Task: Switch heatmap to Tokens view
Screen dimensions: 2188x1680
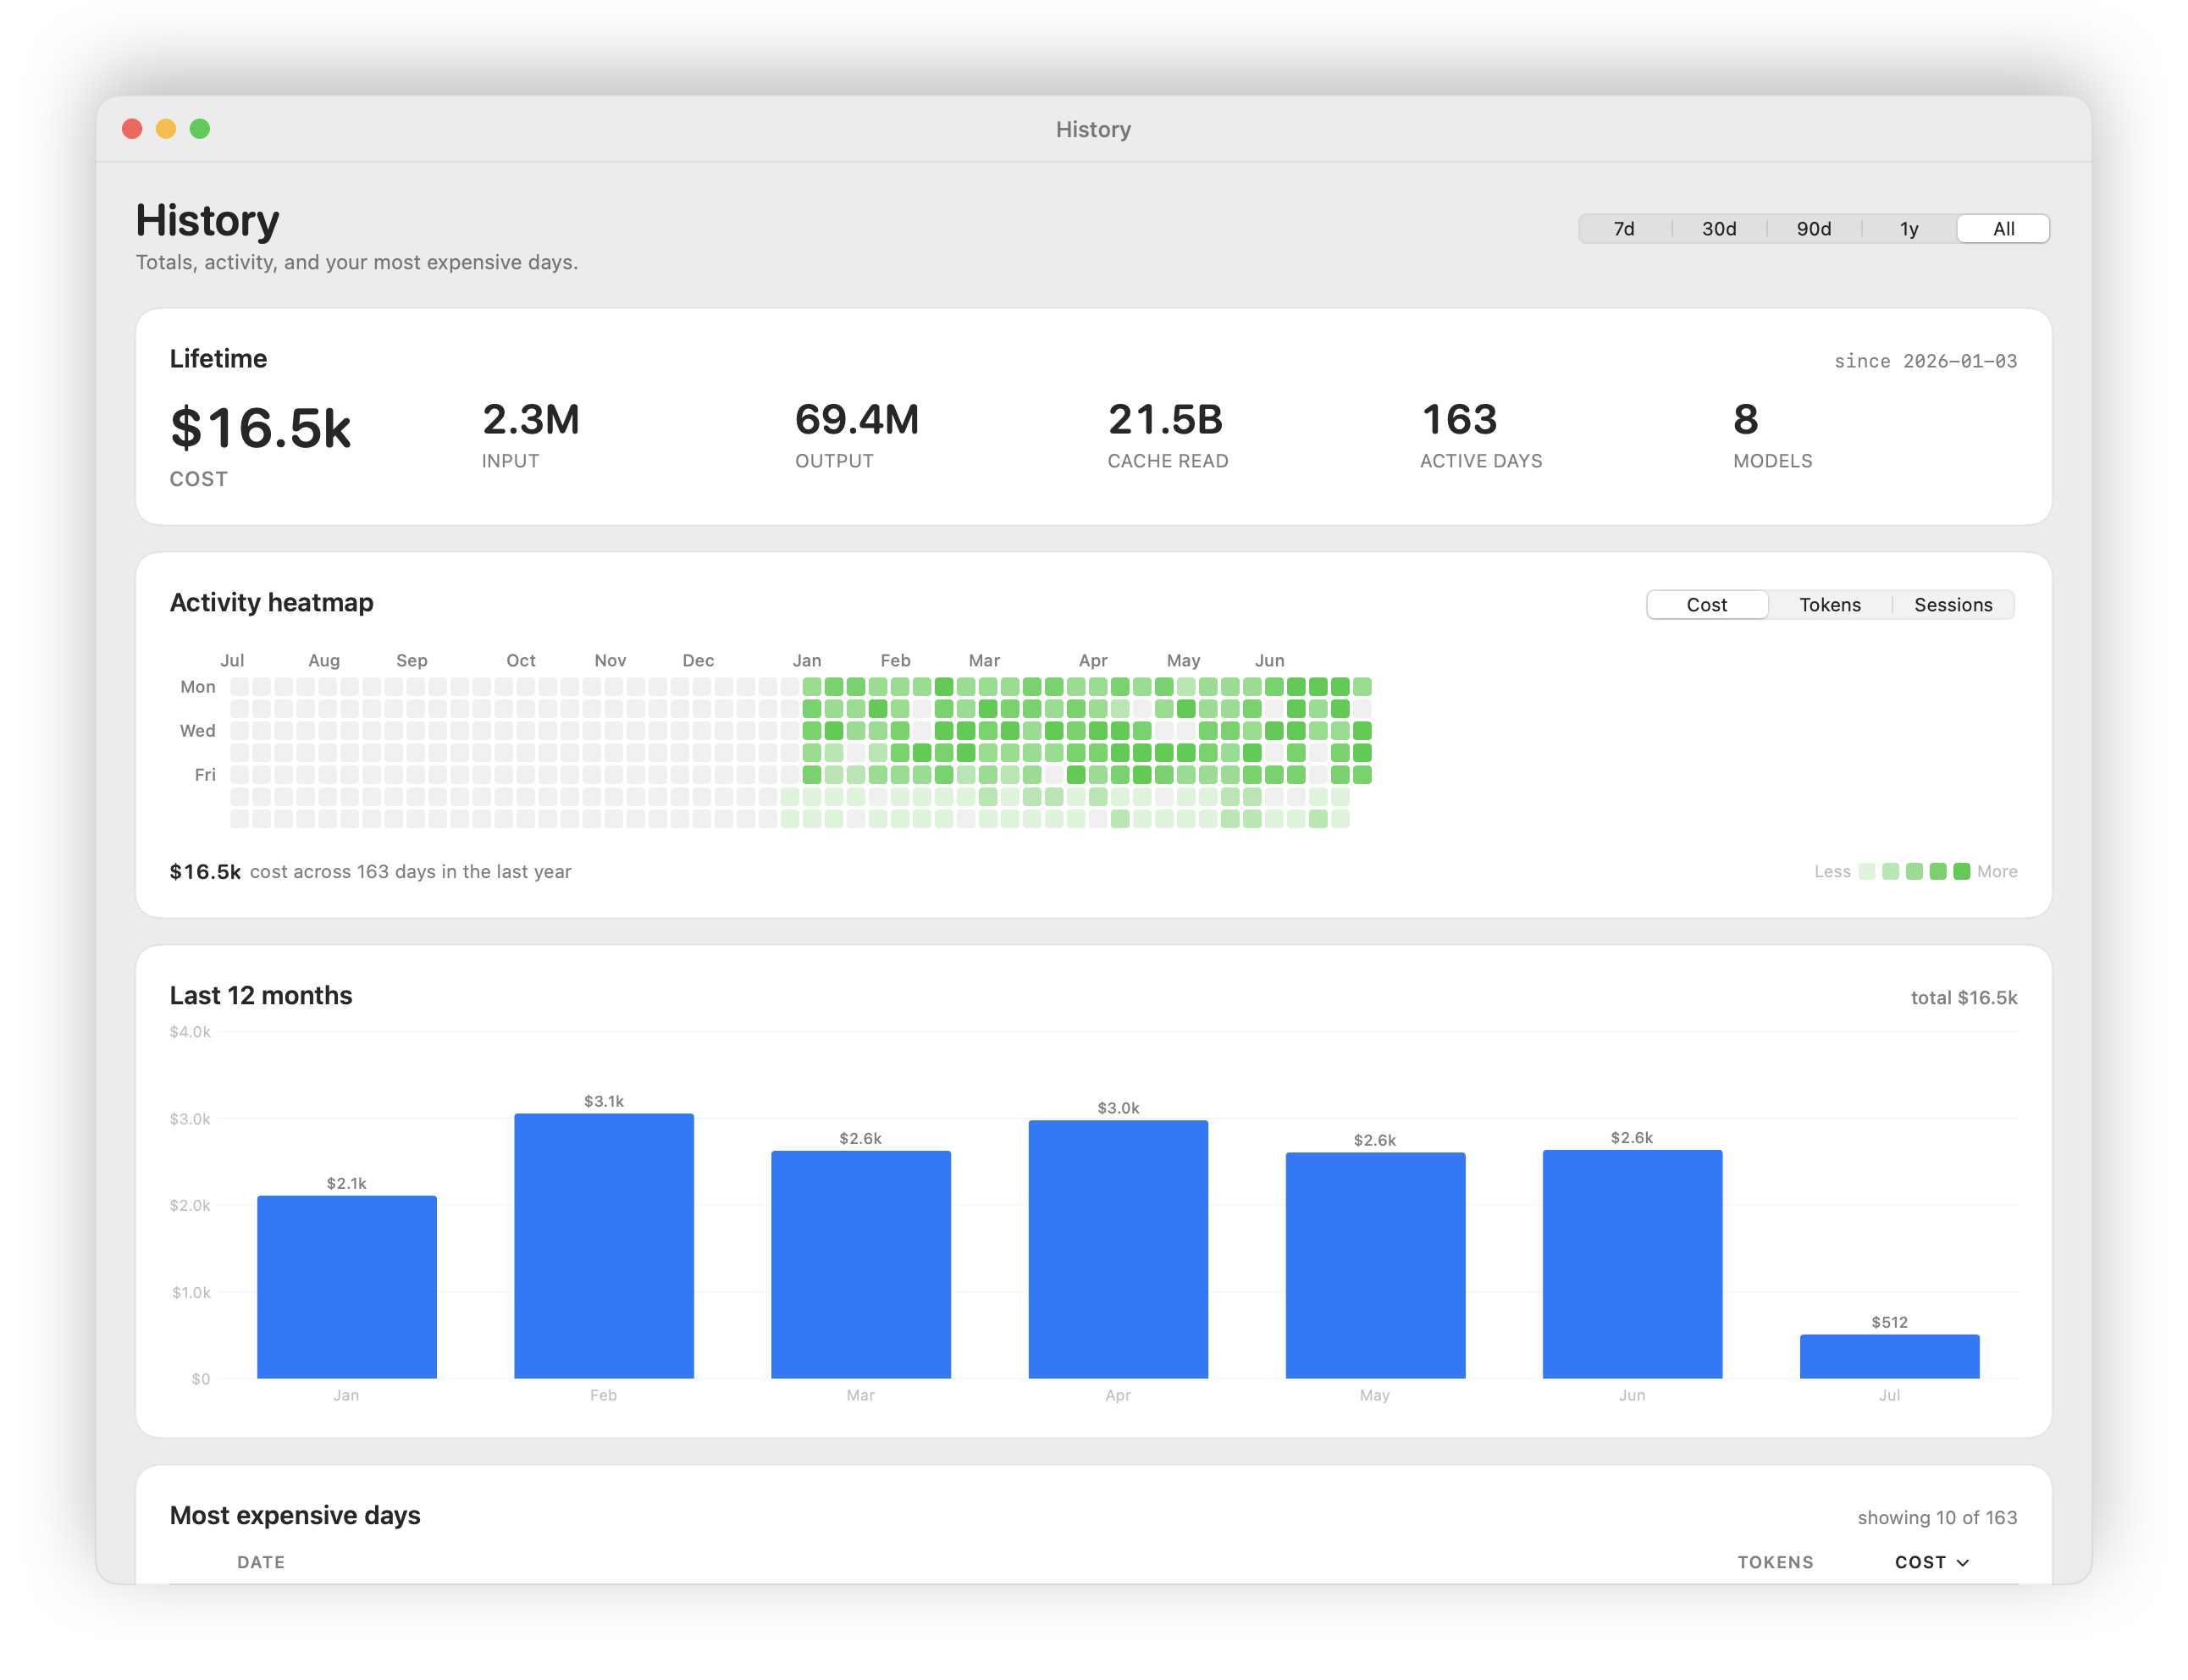Action: pyautogui.click(x=1830, y=605)
